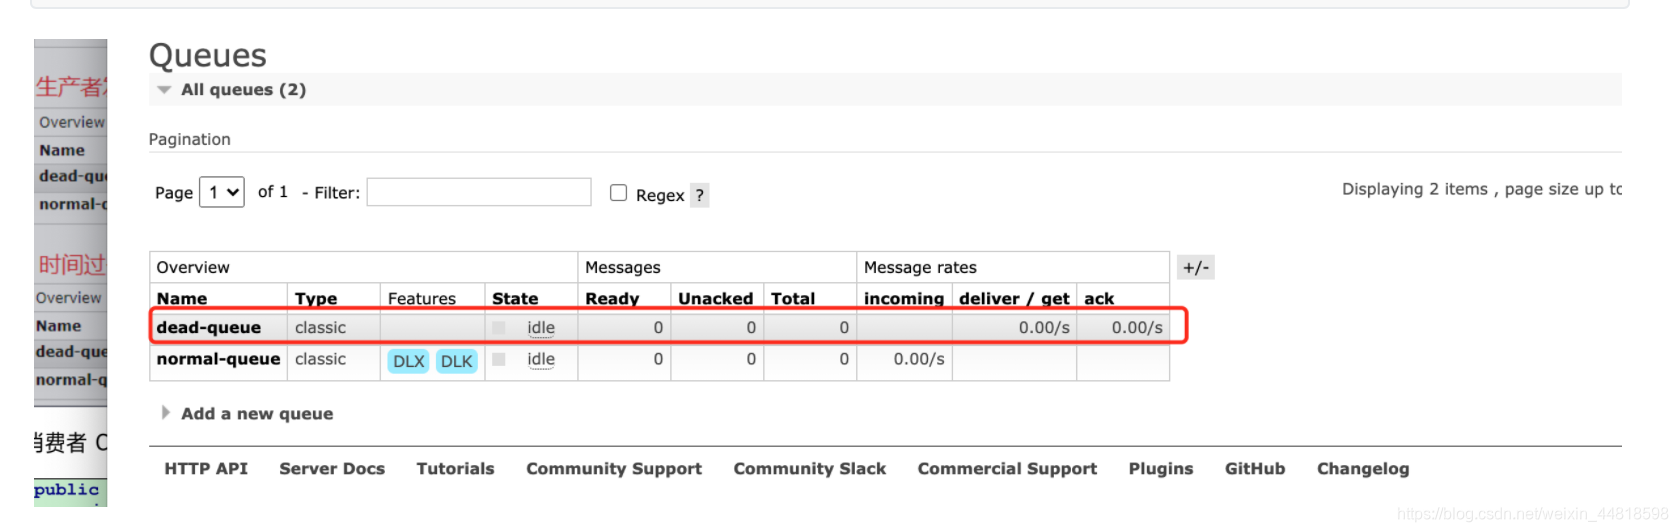Image resolution: width=1678 pixels, height=532 pixels.
Task: Sort table by deliver / get column
Action: point(1014,298)
